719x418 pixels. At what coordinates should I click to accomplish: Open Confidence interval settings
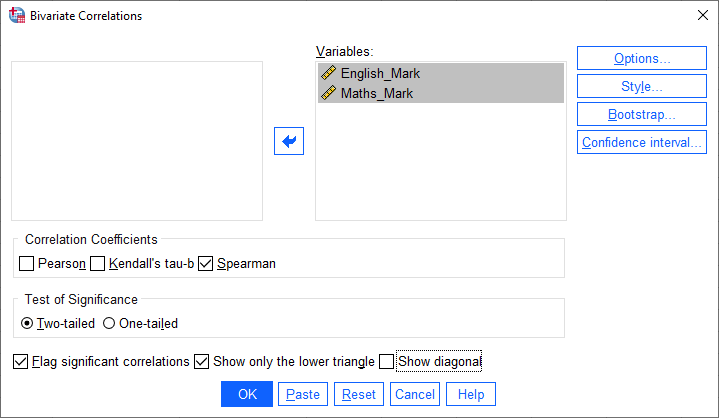[641, 143]
